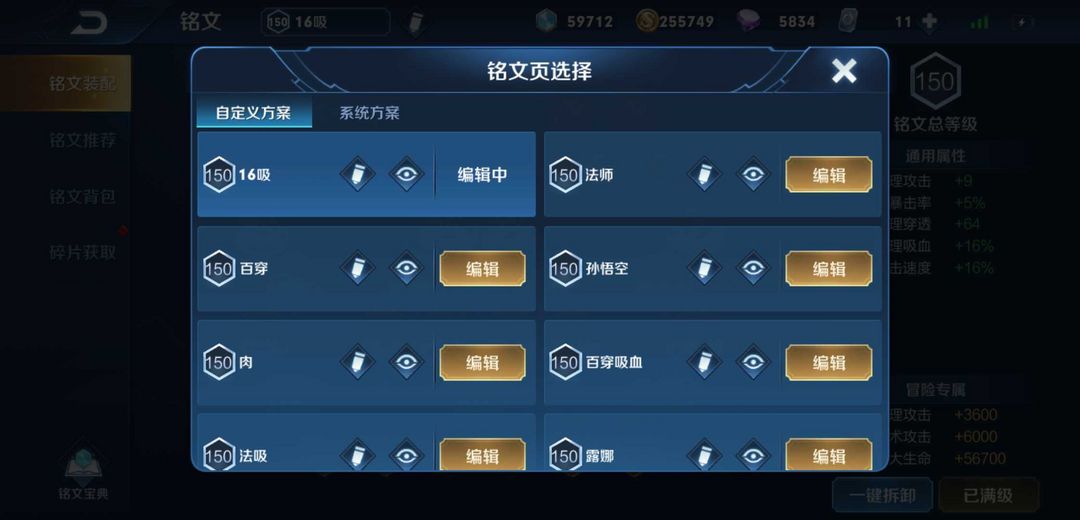
Task: Click the rename pencil icon for 法师
Action: 704,174
